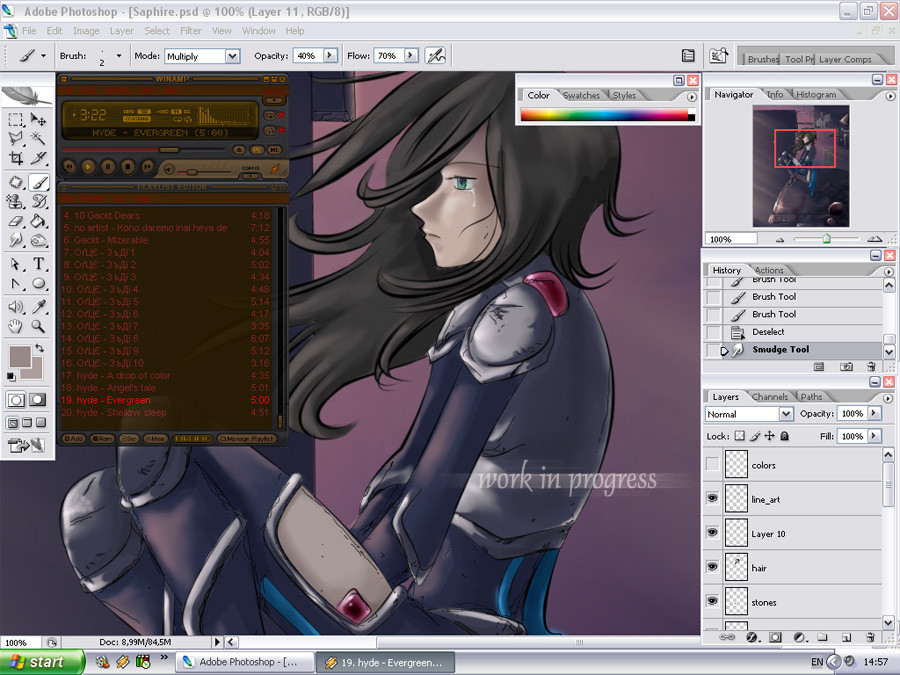
Task: Select the Ellipse shape tool
Action: click(38, 283)
